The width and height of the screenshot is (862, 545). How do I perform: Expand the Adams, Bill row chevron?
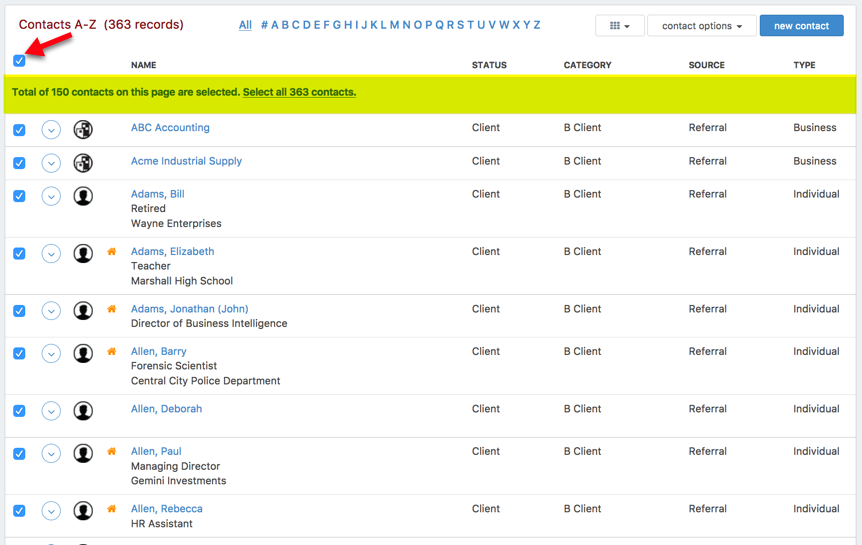(51, 196)
